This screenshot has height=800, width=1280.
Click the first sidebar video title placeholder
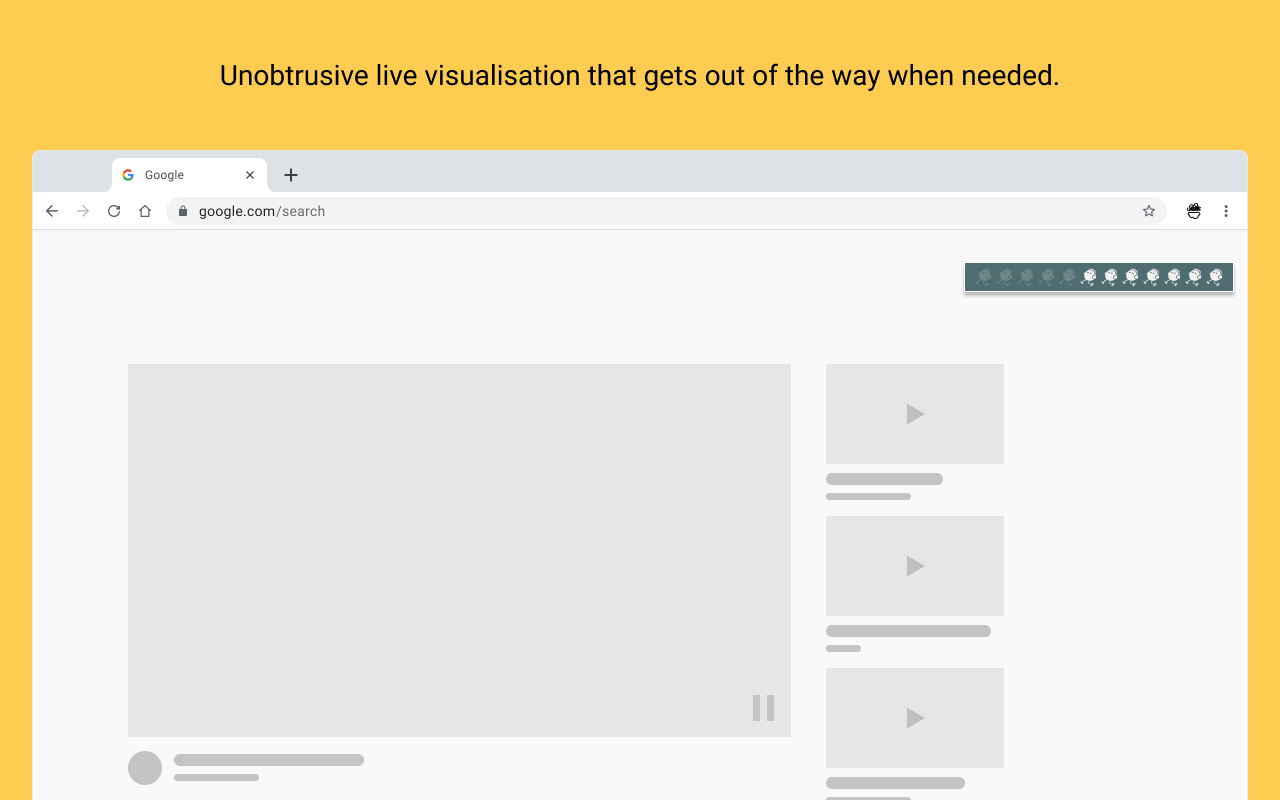[884, 479]
